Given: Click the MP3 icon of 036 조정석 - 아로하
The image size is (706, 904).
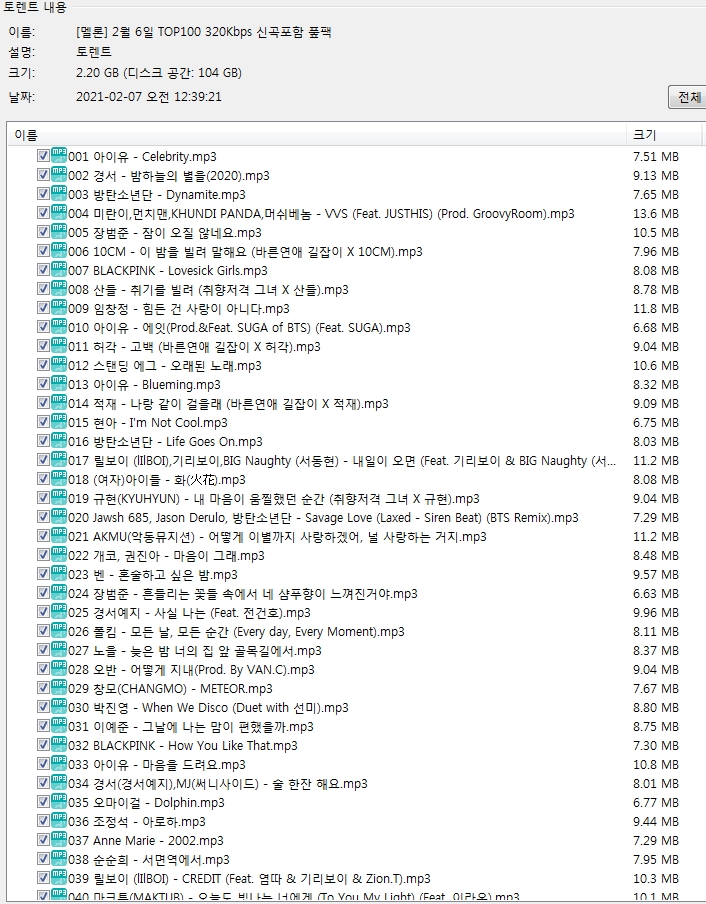Looking at the screenshot, I should click(x=59, y=821).
